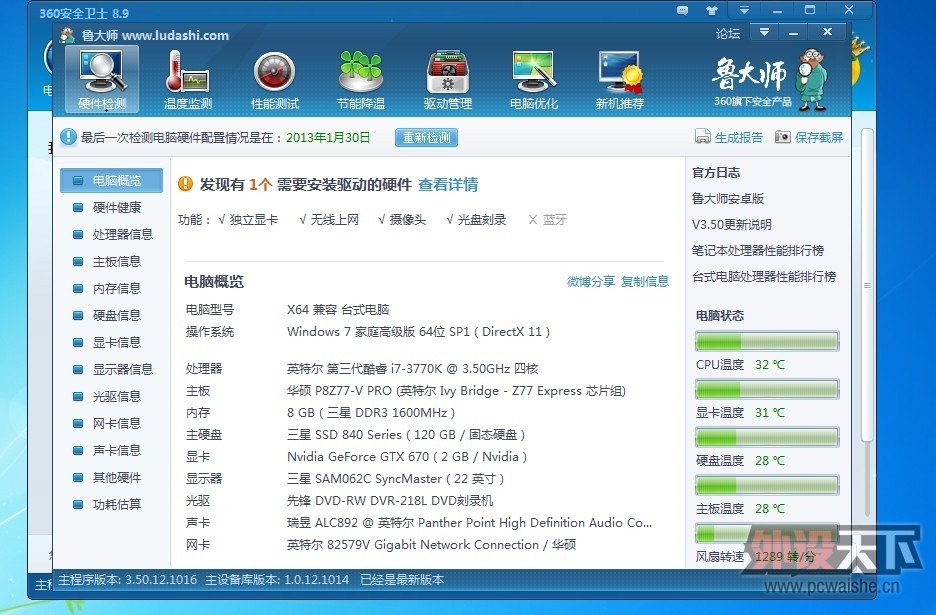The height and width of the screenshot is (615, 936).
Task: Click the 8 GB 三星 DDR3 memory text
Action: click(371, 413)
